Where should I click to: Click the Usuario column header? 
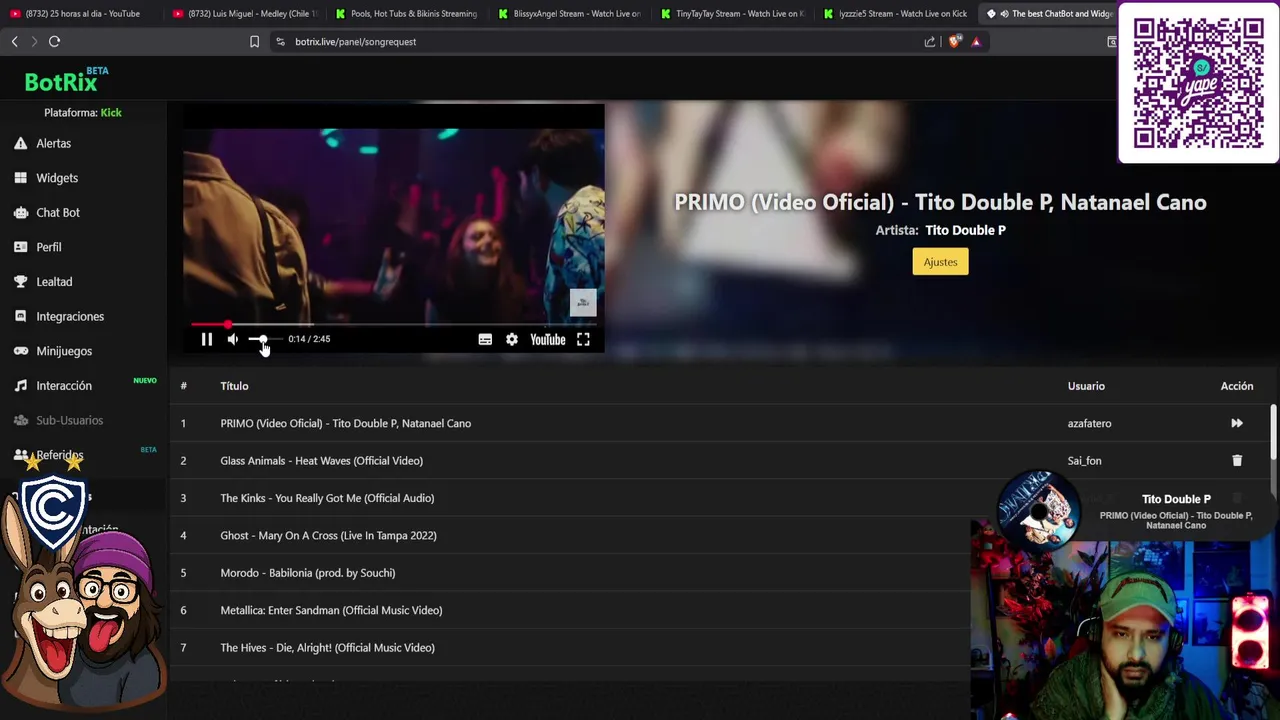tap(1086, 386)
